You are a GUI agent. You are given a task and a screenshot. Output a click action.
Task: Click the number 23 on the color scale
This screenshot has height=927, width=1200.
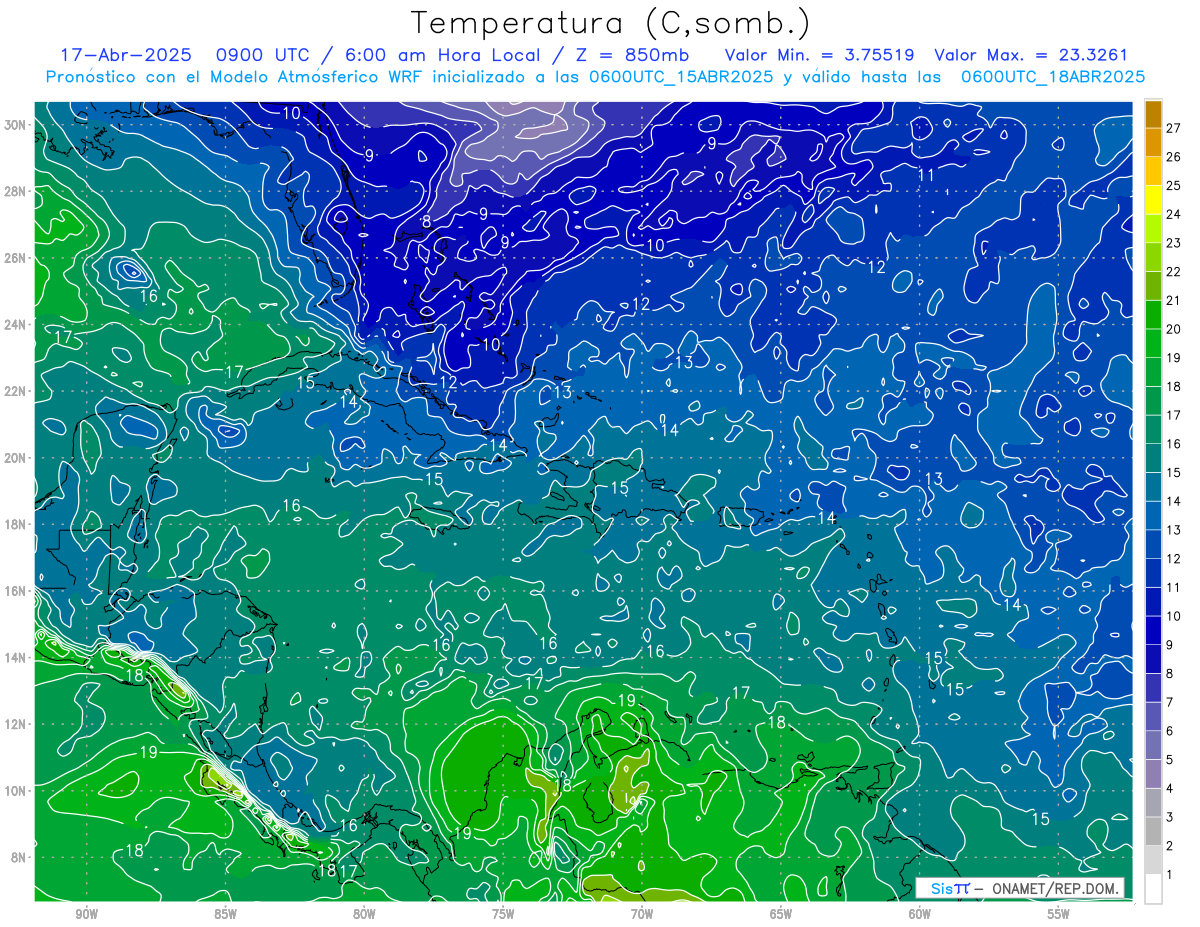1174,242
